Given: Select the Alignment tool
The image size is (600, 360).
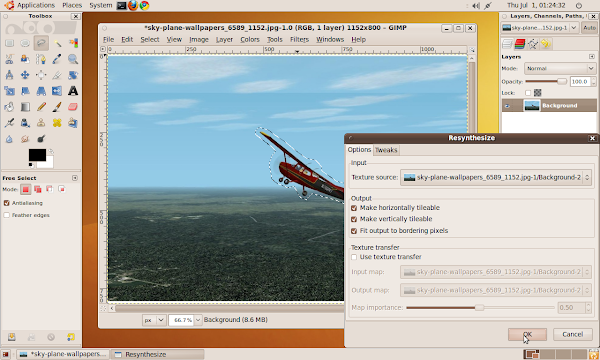Looking at the screenshot, I should 41,75.
